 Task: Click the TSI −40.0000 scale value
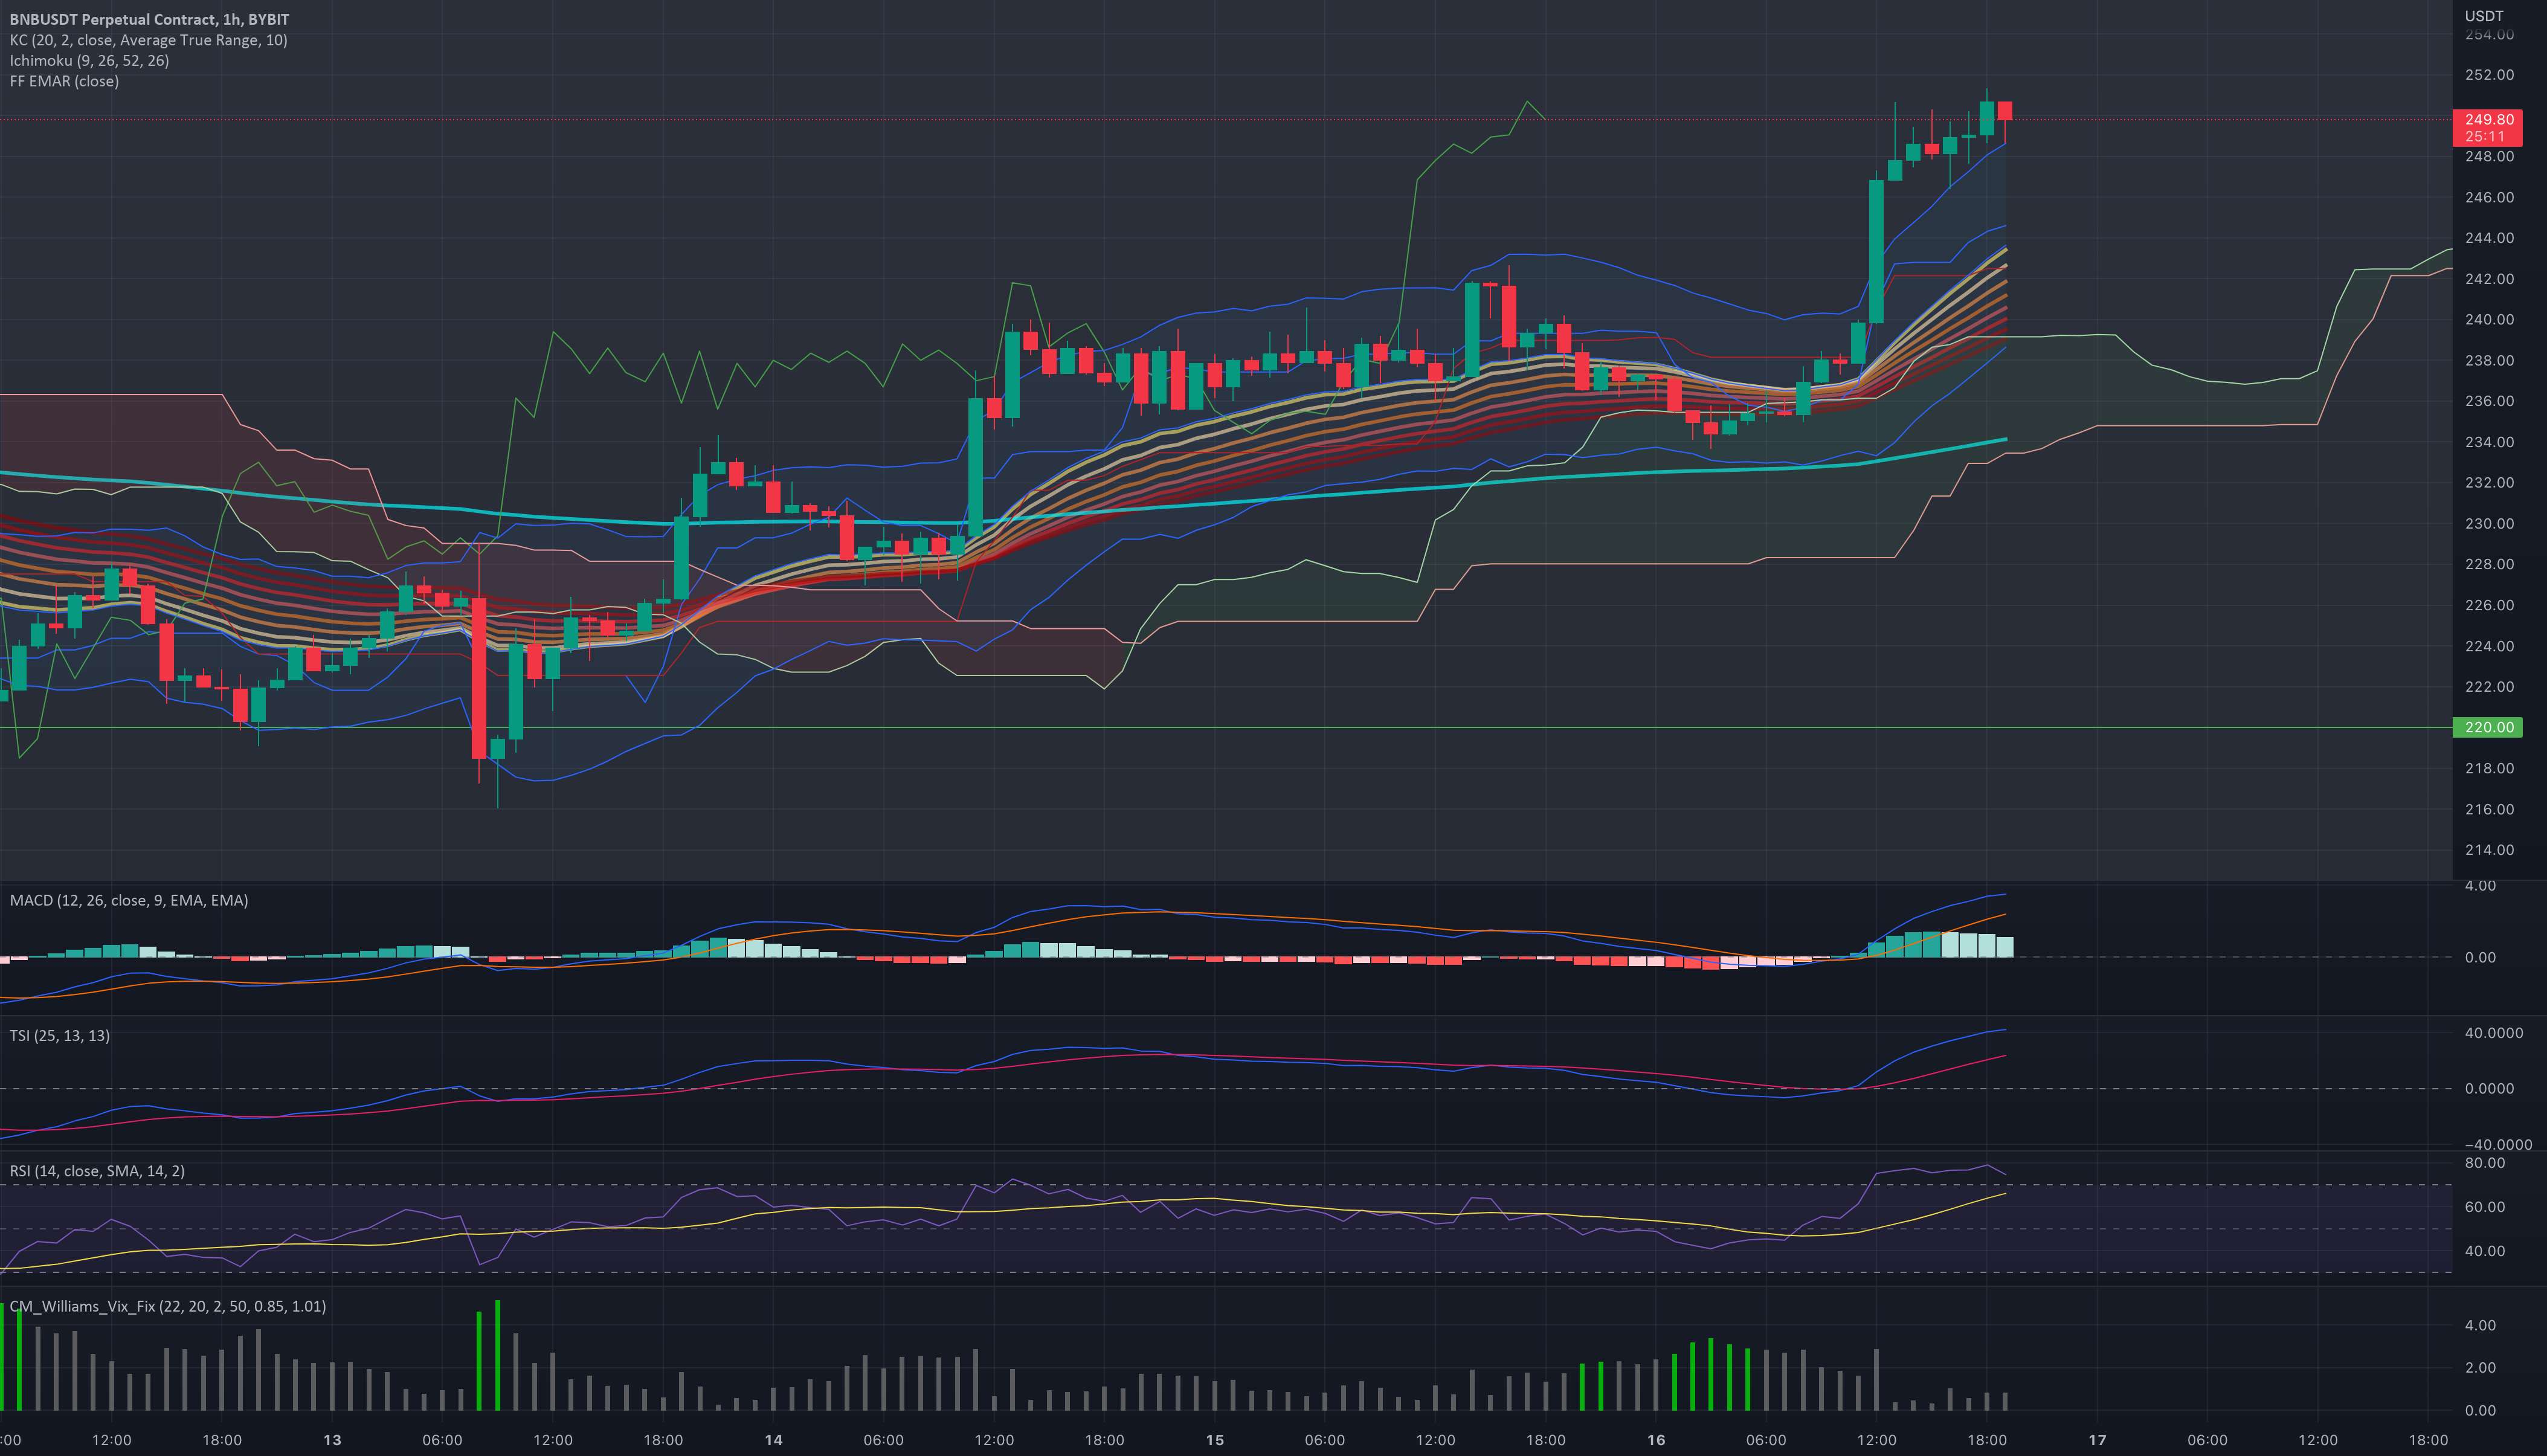point(2497,1145)
